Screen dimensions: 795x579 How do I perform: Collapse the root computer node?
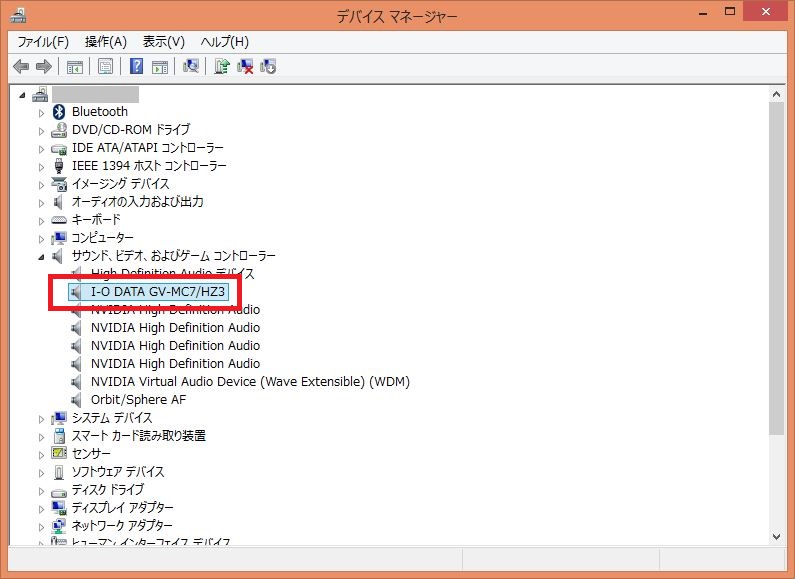[x=22, y=95]
